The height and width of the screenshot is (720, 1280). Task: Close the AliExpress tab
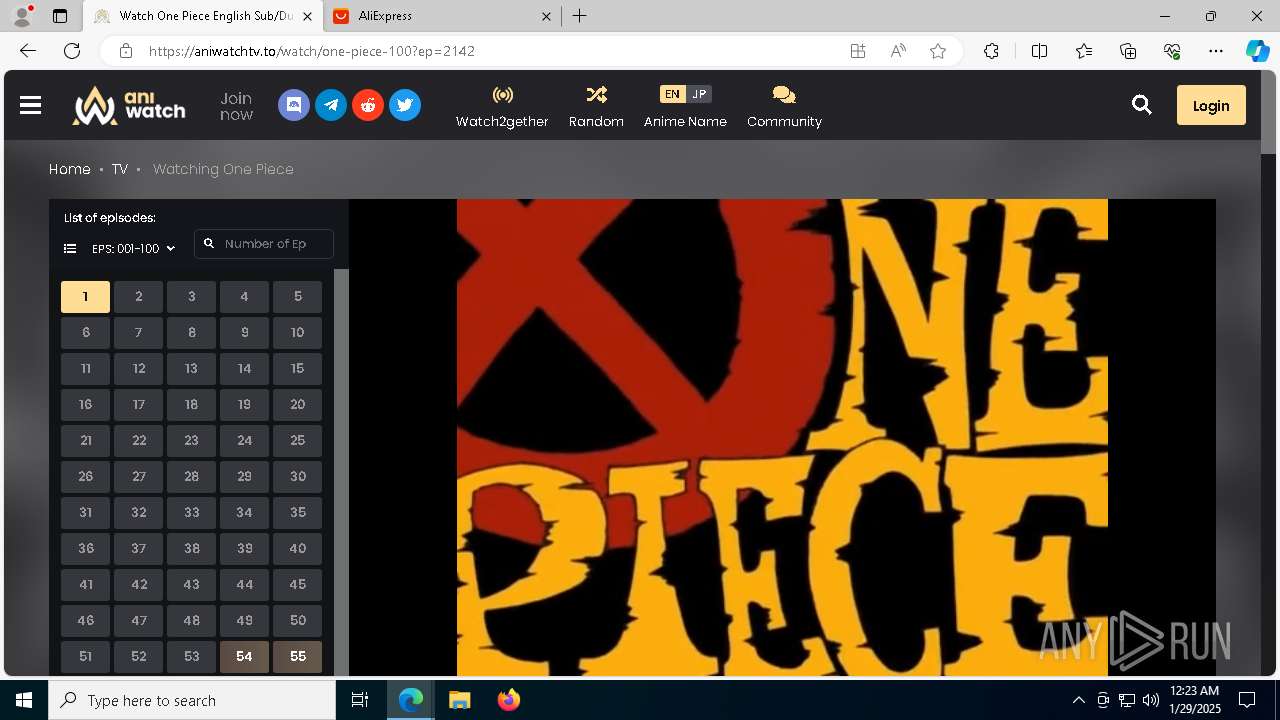[x=546, y=16]
